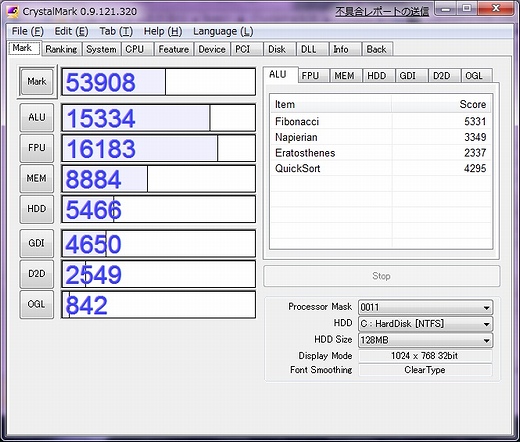The width and height of the screenshot is (520, 442).
Task: Run the D2D benchmark button
Action: tap(37, 274)
